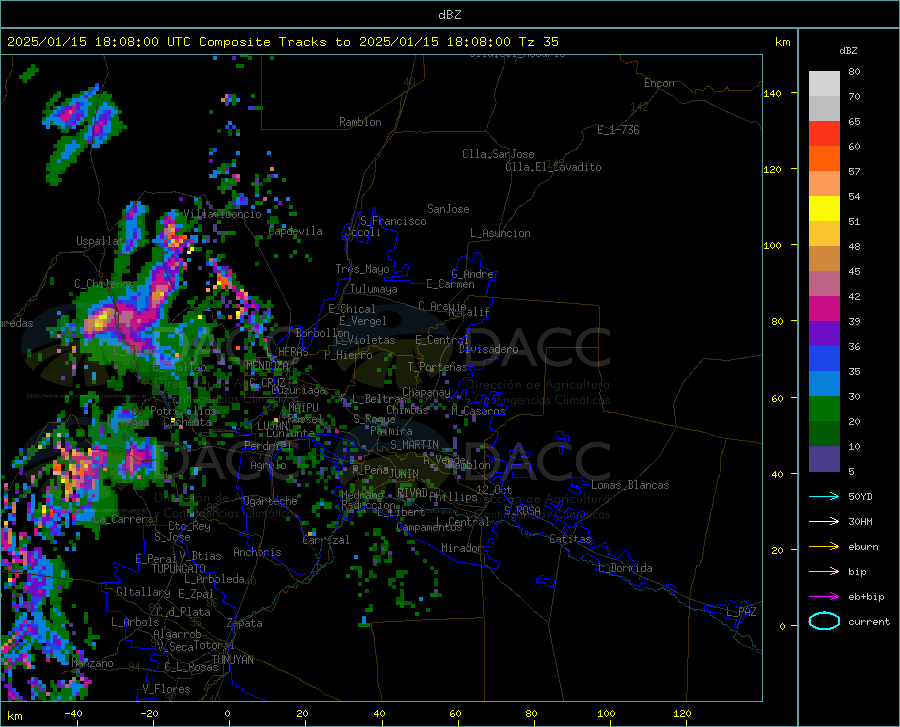Click the Catitas map label
The height and width of the screenshot is (727, 900).
pyautogui.click(x=570, y=539)
